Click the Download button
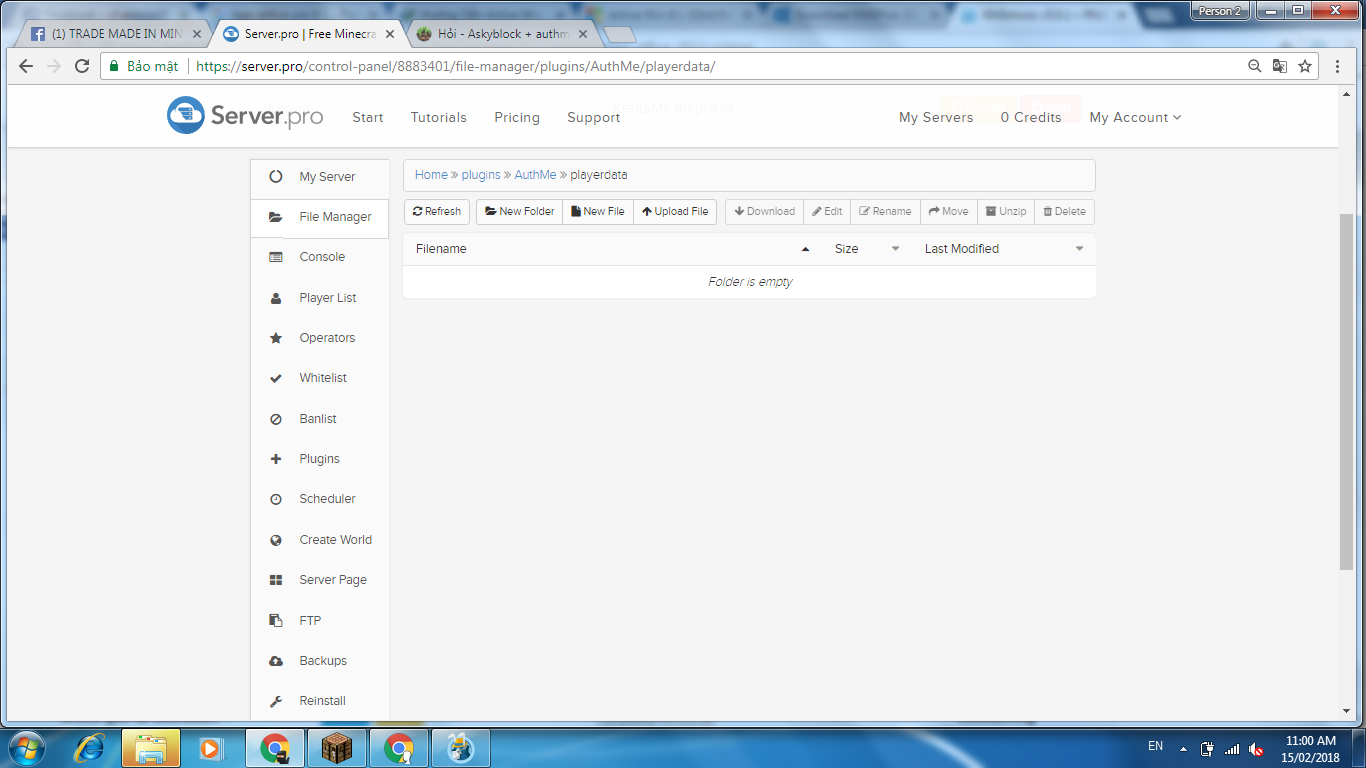The image size is (1366, 768). [x=764, y=212]
